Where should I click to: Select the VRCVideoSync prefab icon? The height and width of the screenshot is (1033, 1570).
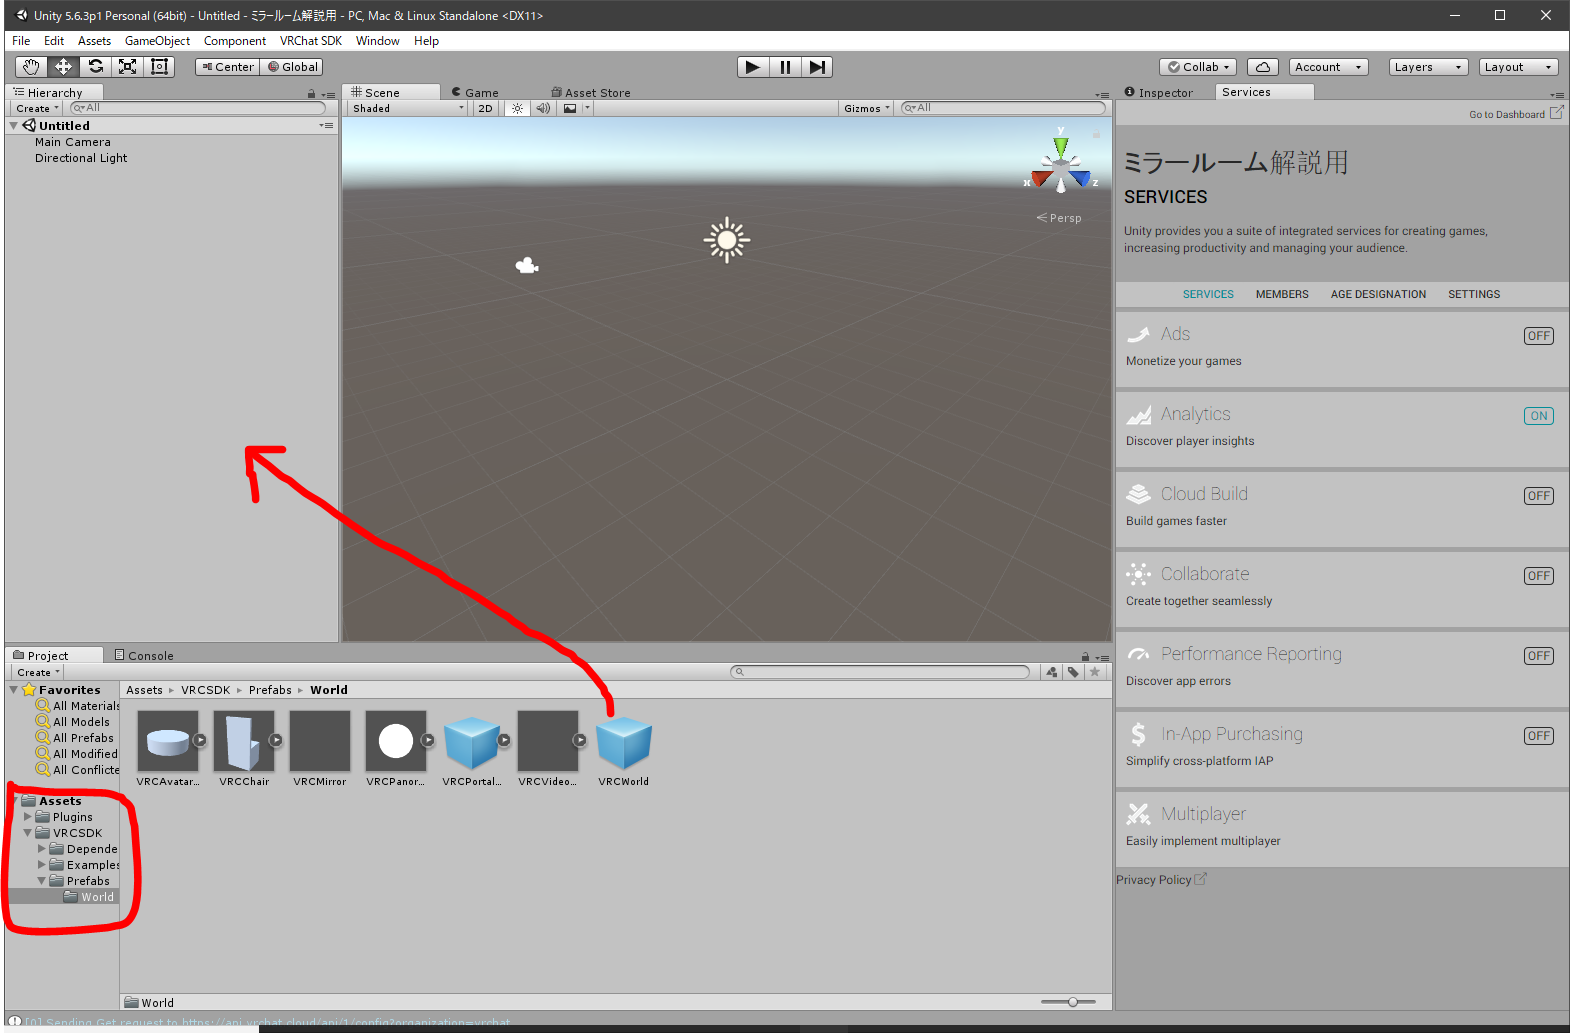(548, 741)
